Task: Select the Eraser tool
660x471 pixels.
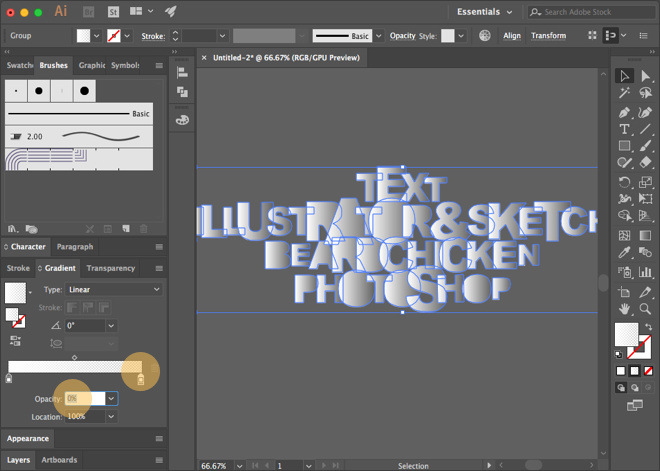Action: pos(645,162)
